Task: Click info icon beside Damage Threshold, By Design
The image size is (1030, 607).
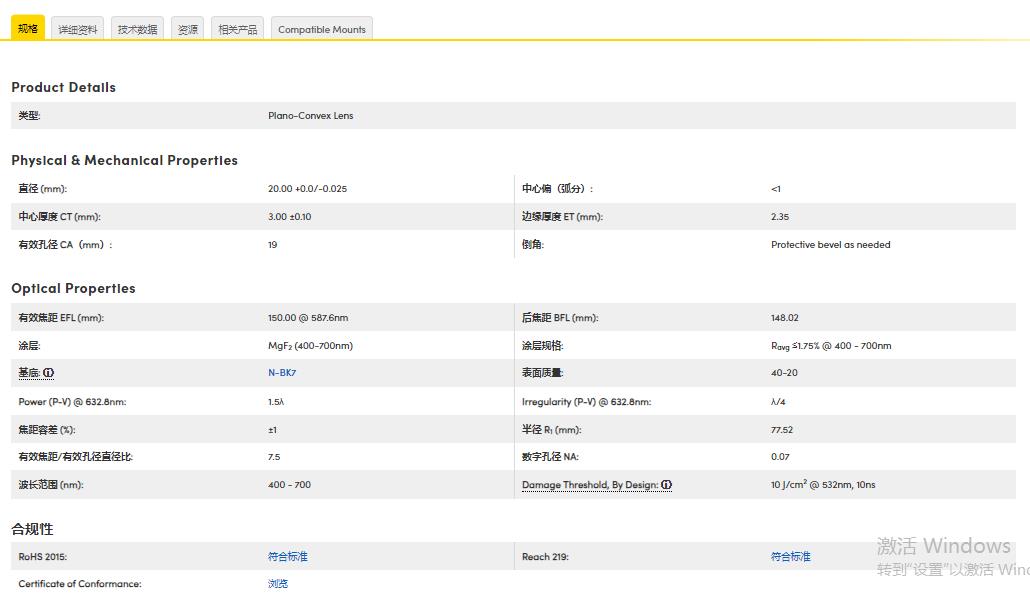Action: 667,485
